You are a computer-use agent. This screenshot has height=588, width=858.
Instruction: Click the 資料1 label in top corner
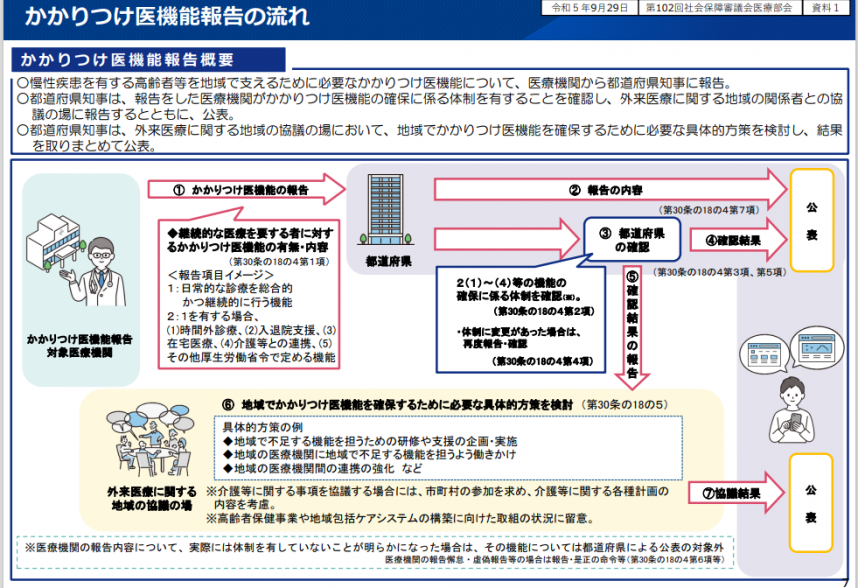coord(826,9)
